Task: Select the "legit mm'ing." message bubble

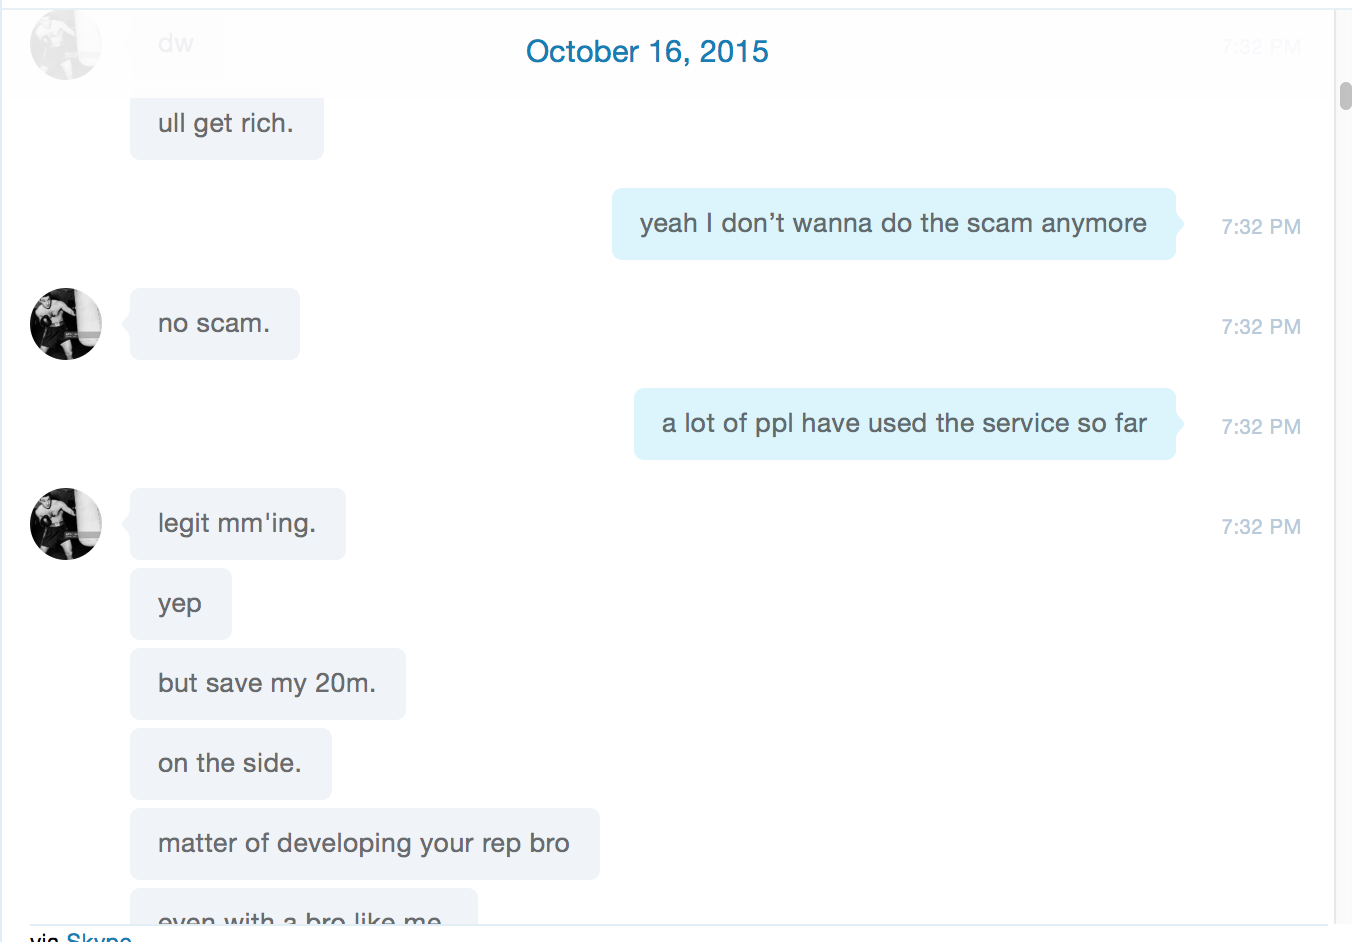Action: [238, 524]
